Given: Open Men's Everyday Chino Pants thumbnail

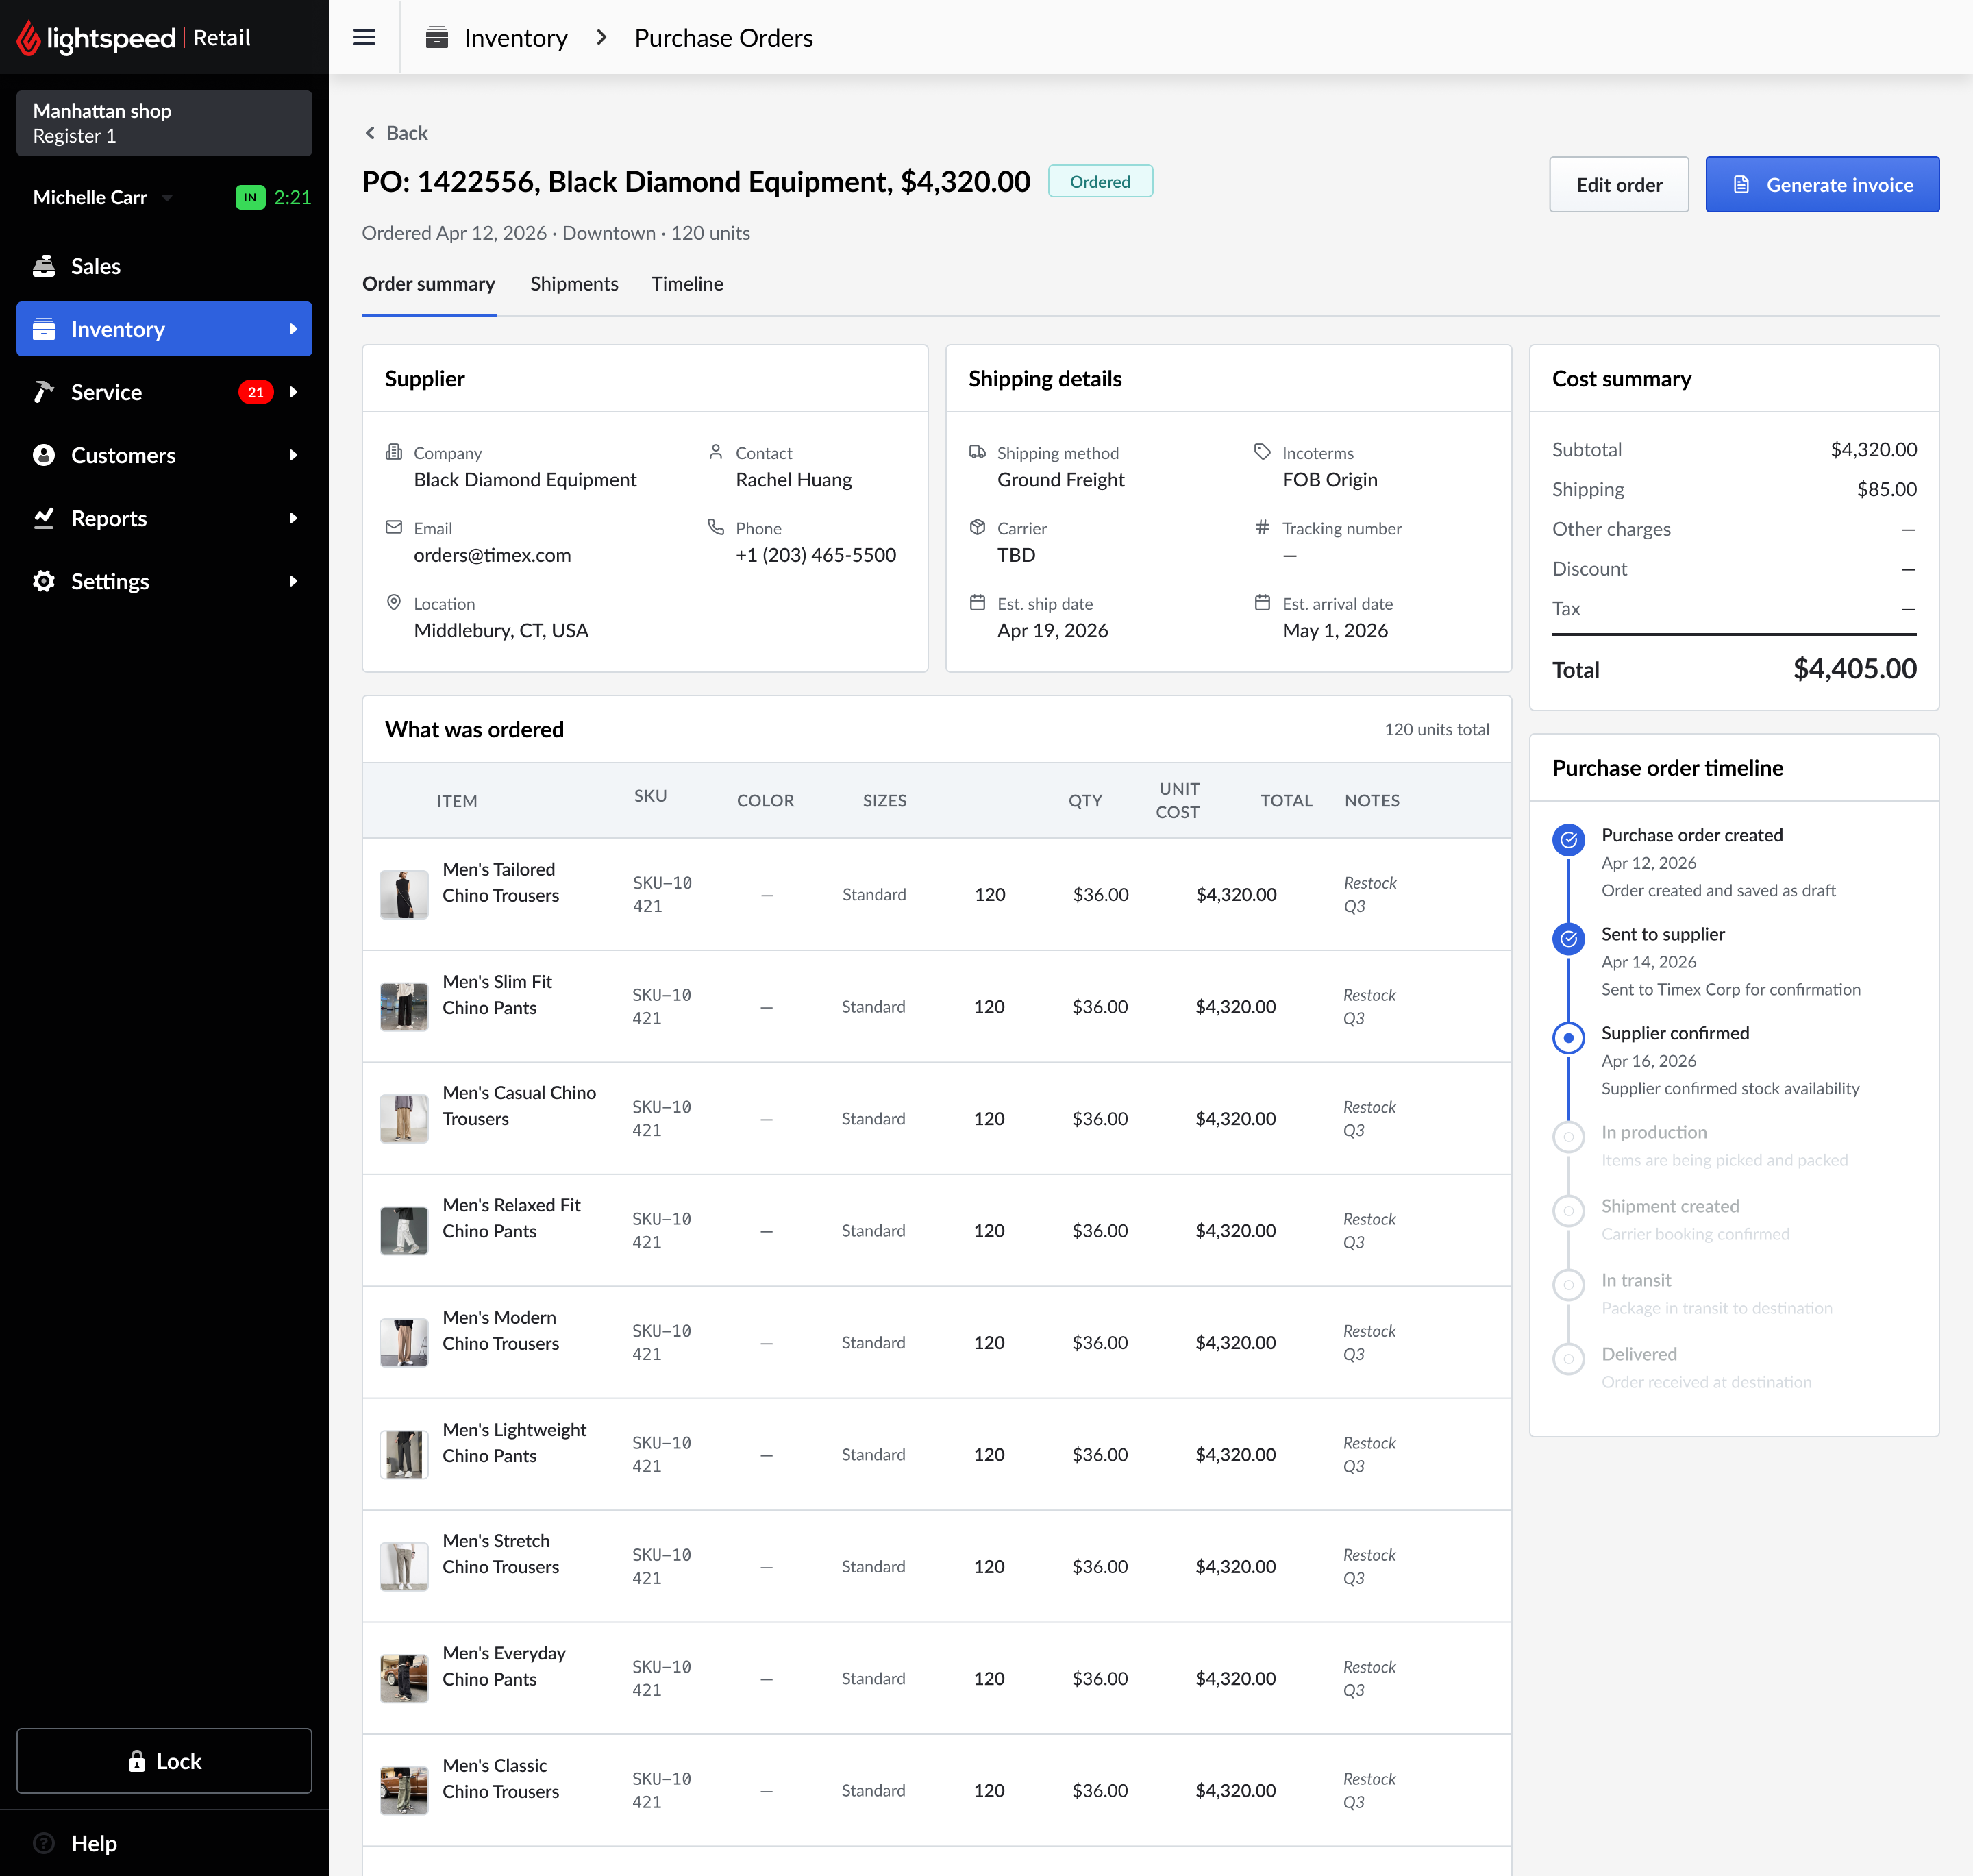Looking at the screenshot, I should (x=404, y=1678).
